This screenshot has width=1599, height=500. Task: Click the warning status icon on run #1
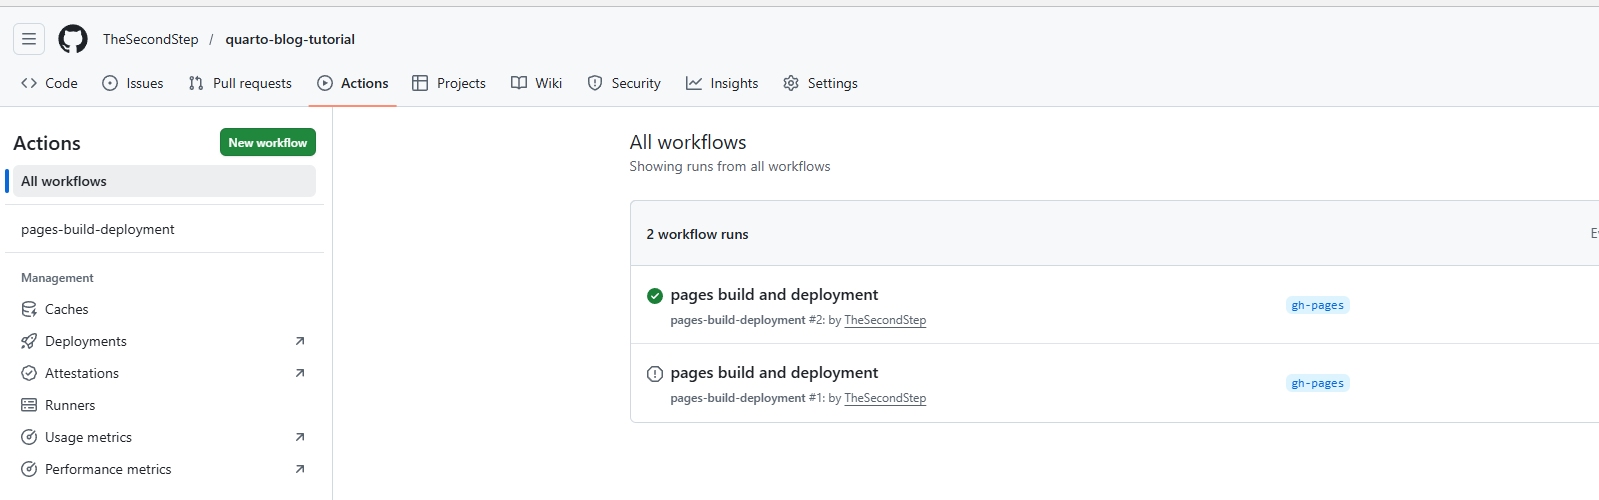(655, 374)
